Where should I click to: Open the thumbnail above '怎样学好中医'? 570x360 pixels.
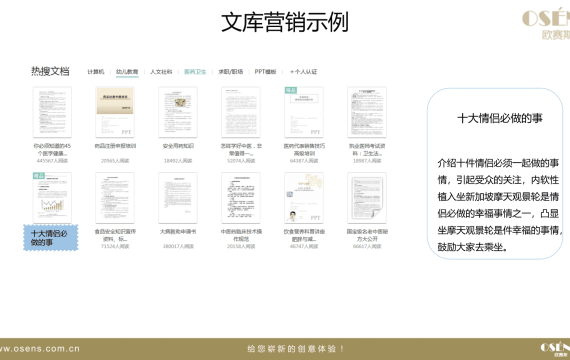(241, 112)
